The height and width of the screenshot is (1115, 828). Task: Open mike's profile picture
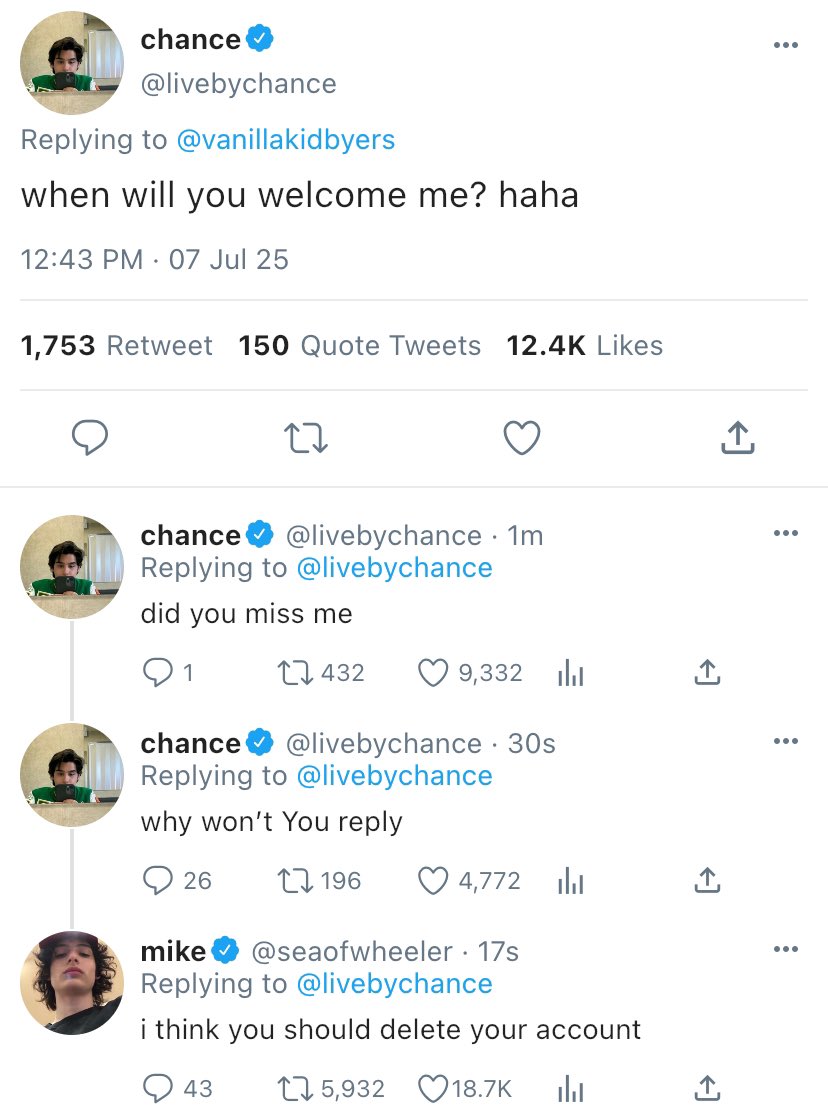(72, 981)
